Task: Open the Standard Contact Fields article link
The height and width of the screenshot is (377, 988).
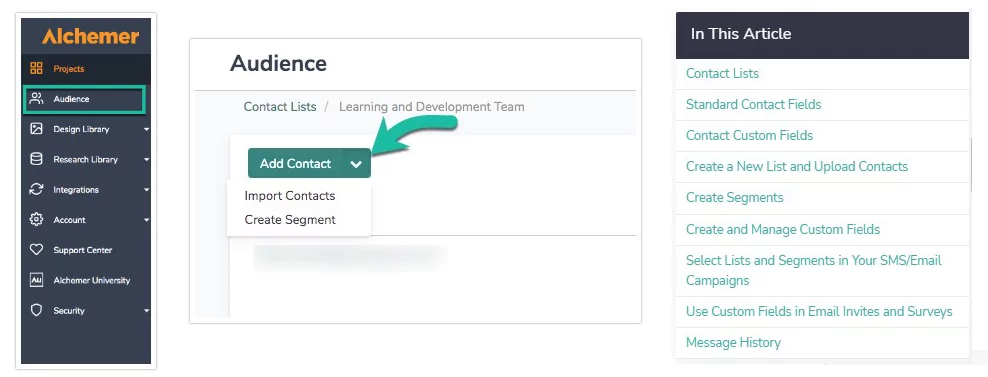Action: coord(754,105)
